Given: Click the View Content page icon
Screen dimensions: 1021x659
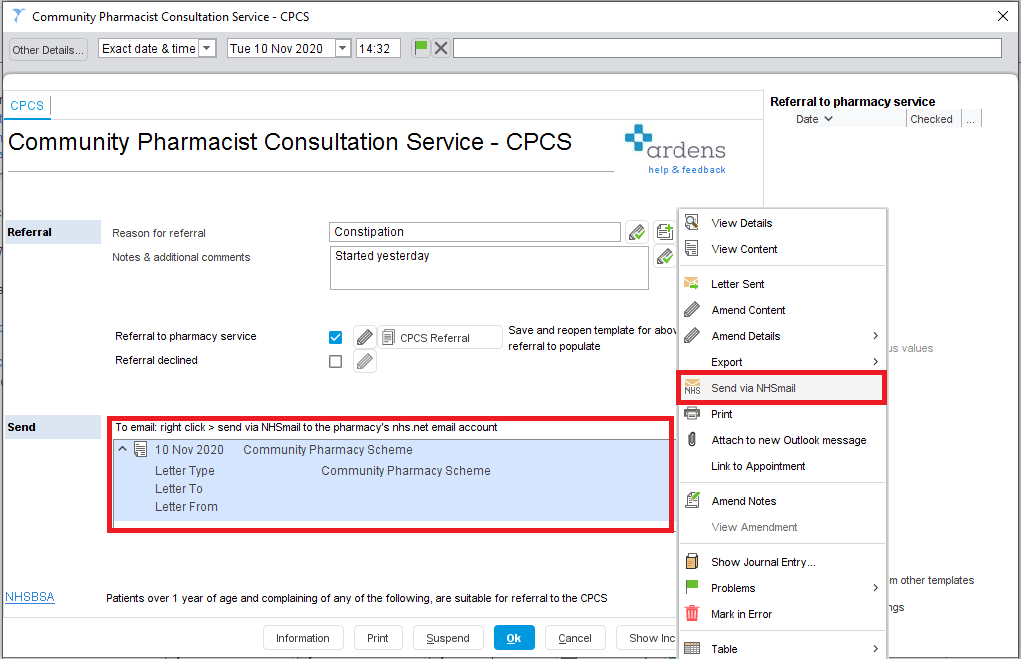Looking at the screenshot, I should tap(692, 248).
